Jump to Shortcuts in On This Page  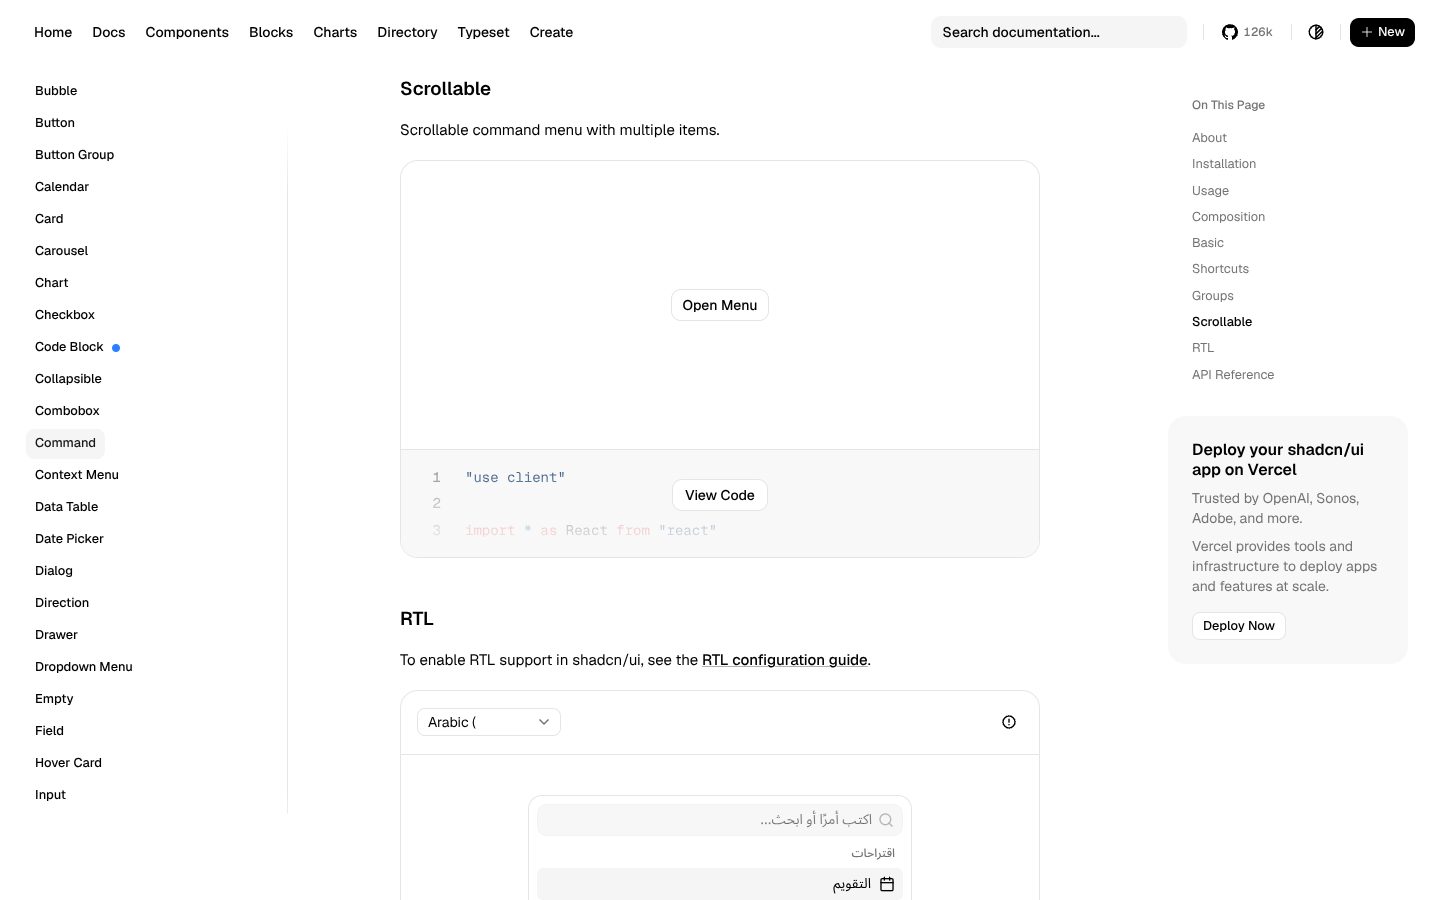(x=1220, y=269)
